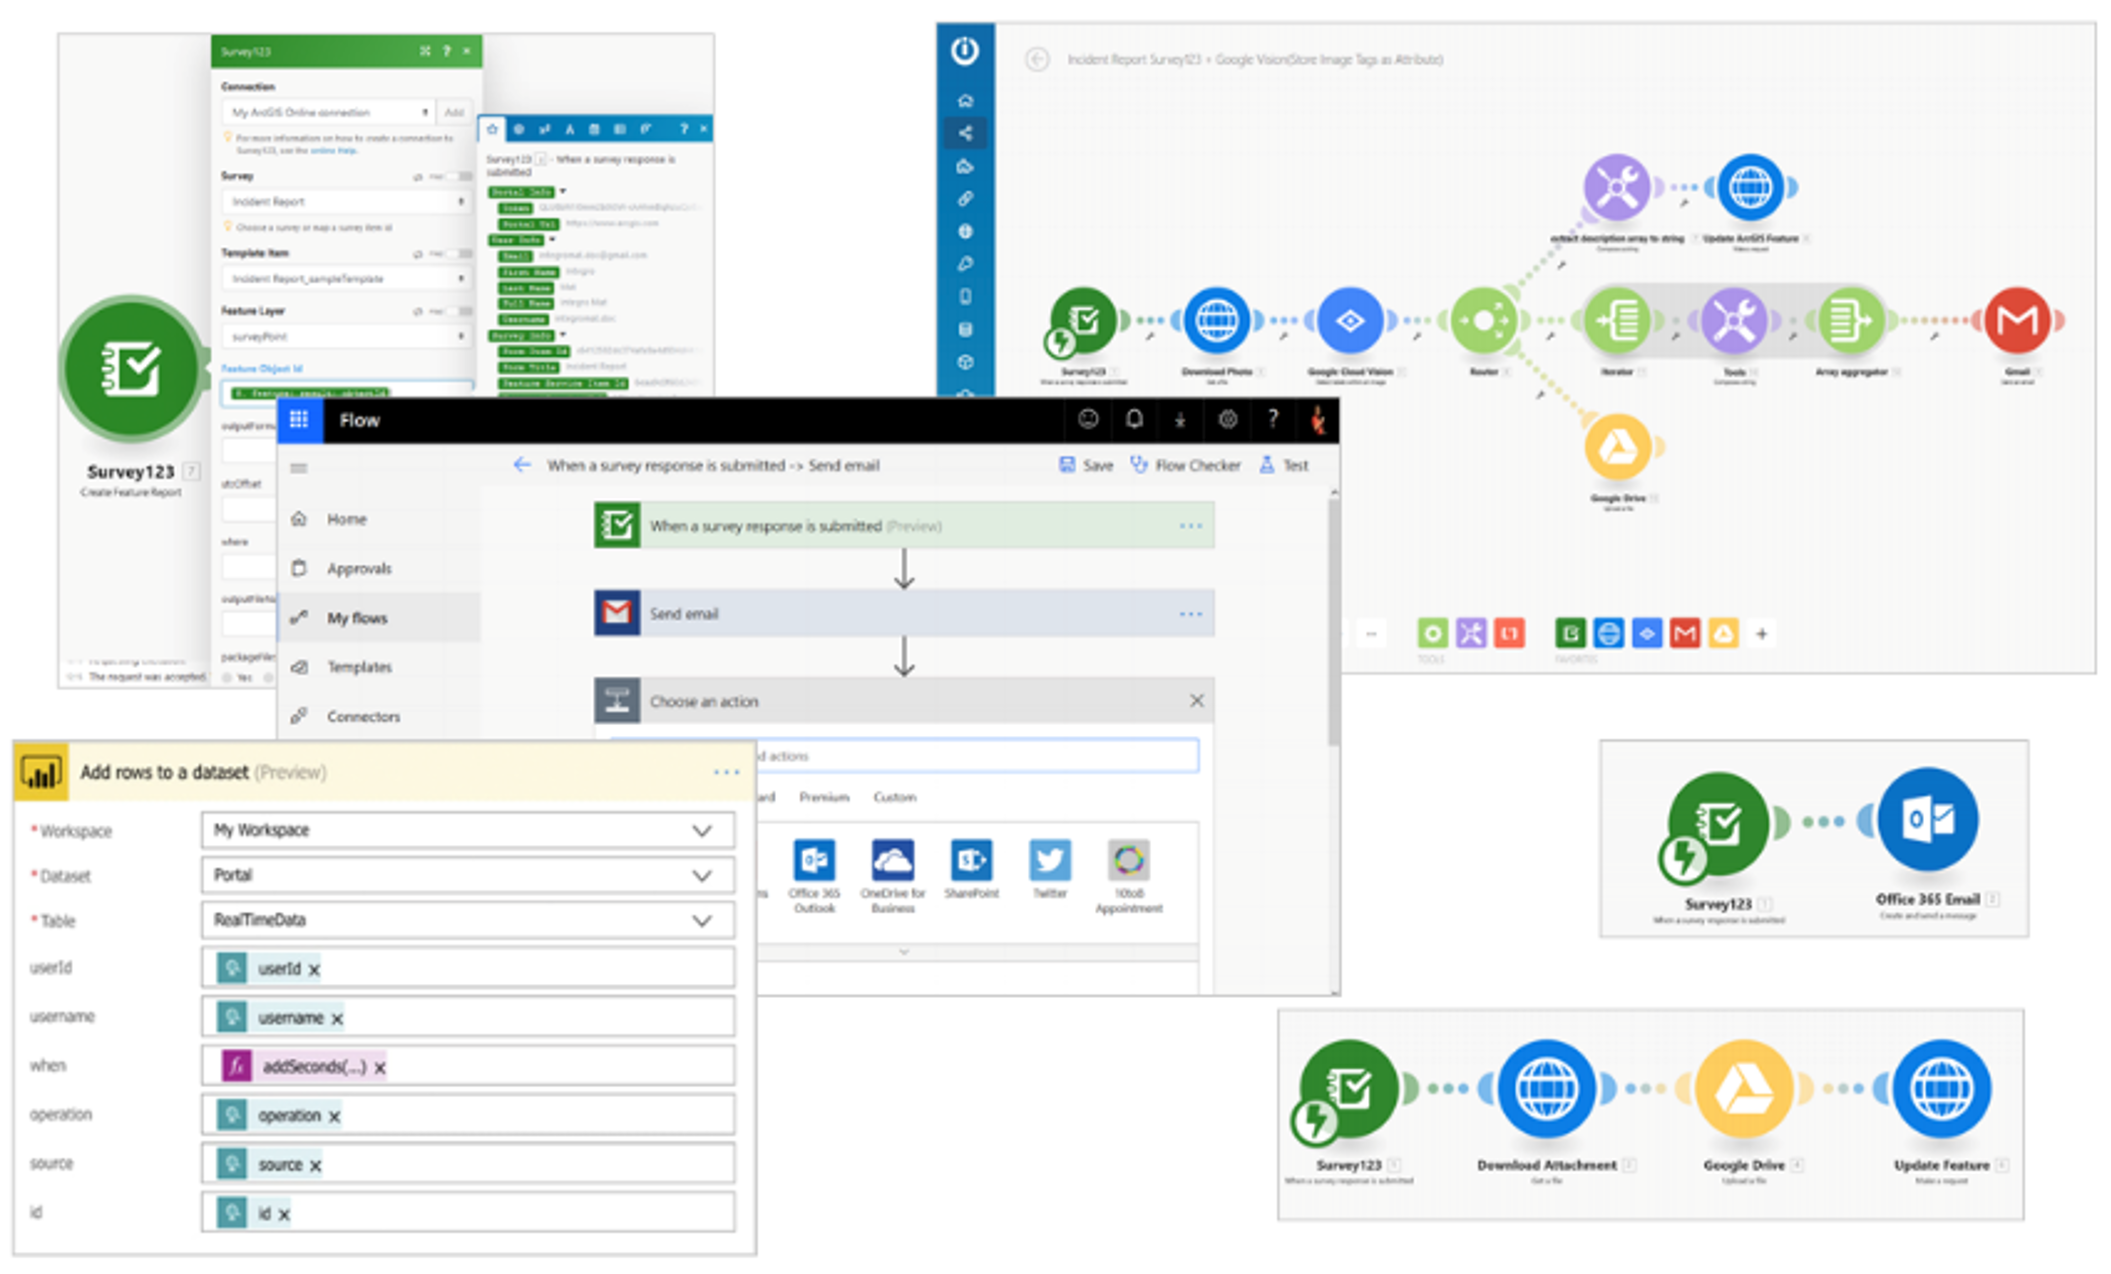This screenshot has height=1274, width=2111.
Task: Select the Download Attachment module
Action: (x=1546, y=1090)
